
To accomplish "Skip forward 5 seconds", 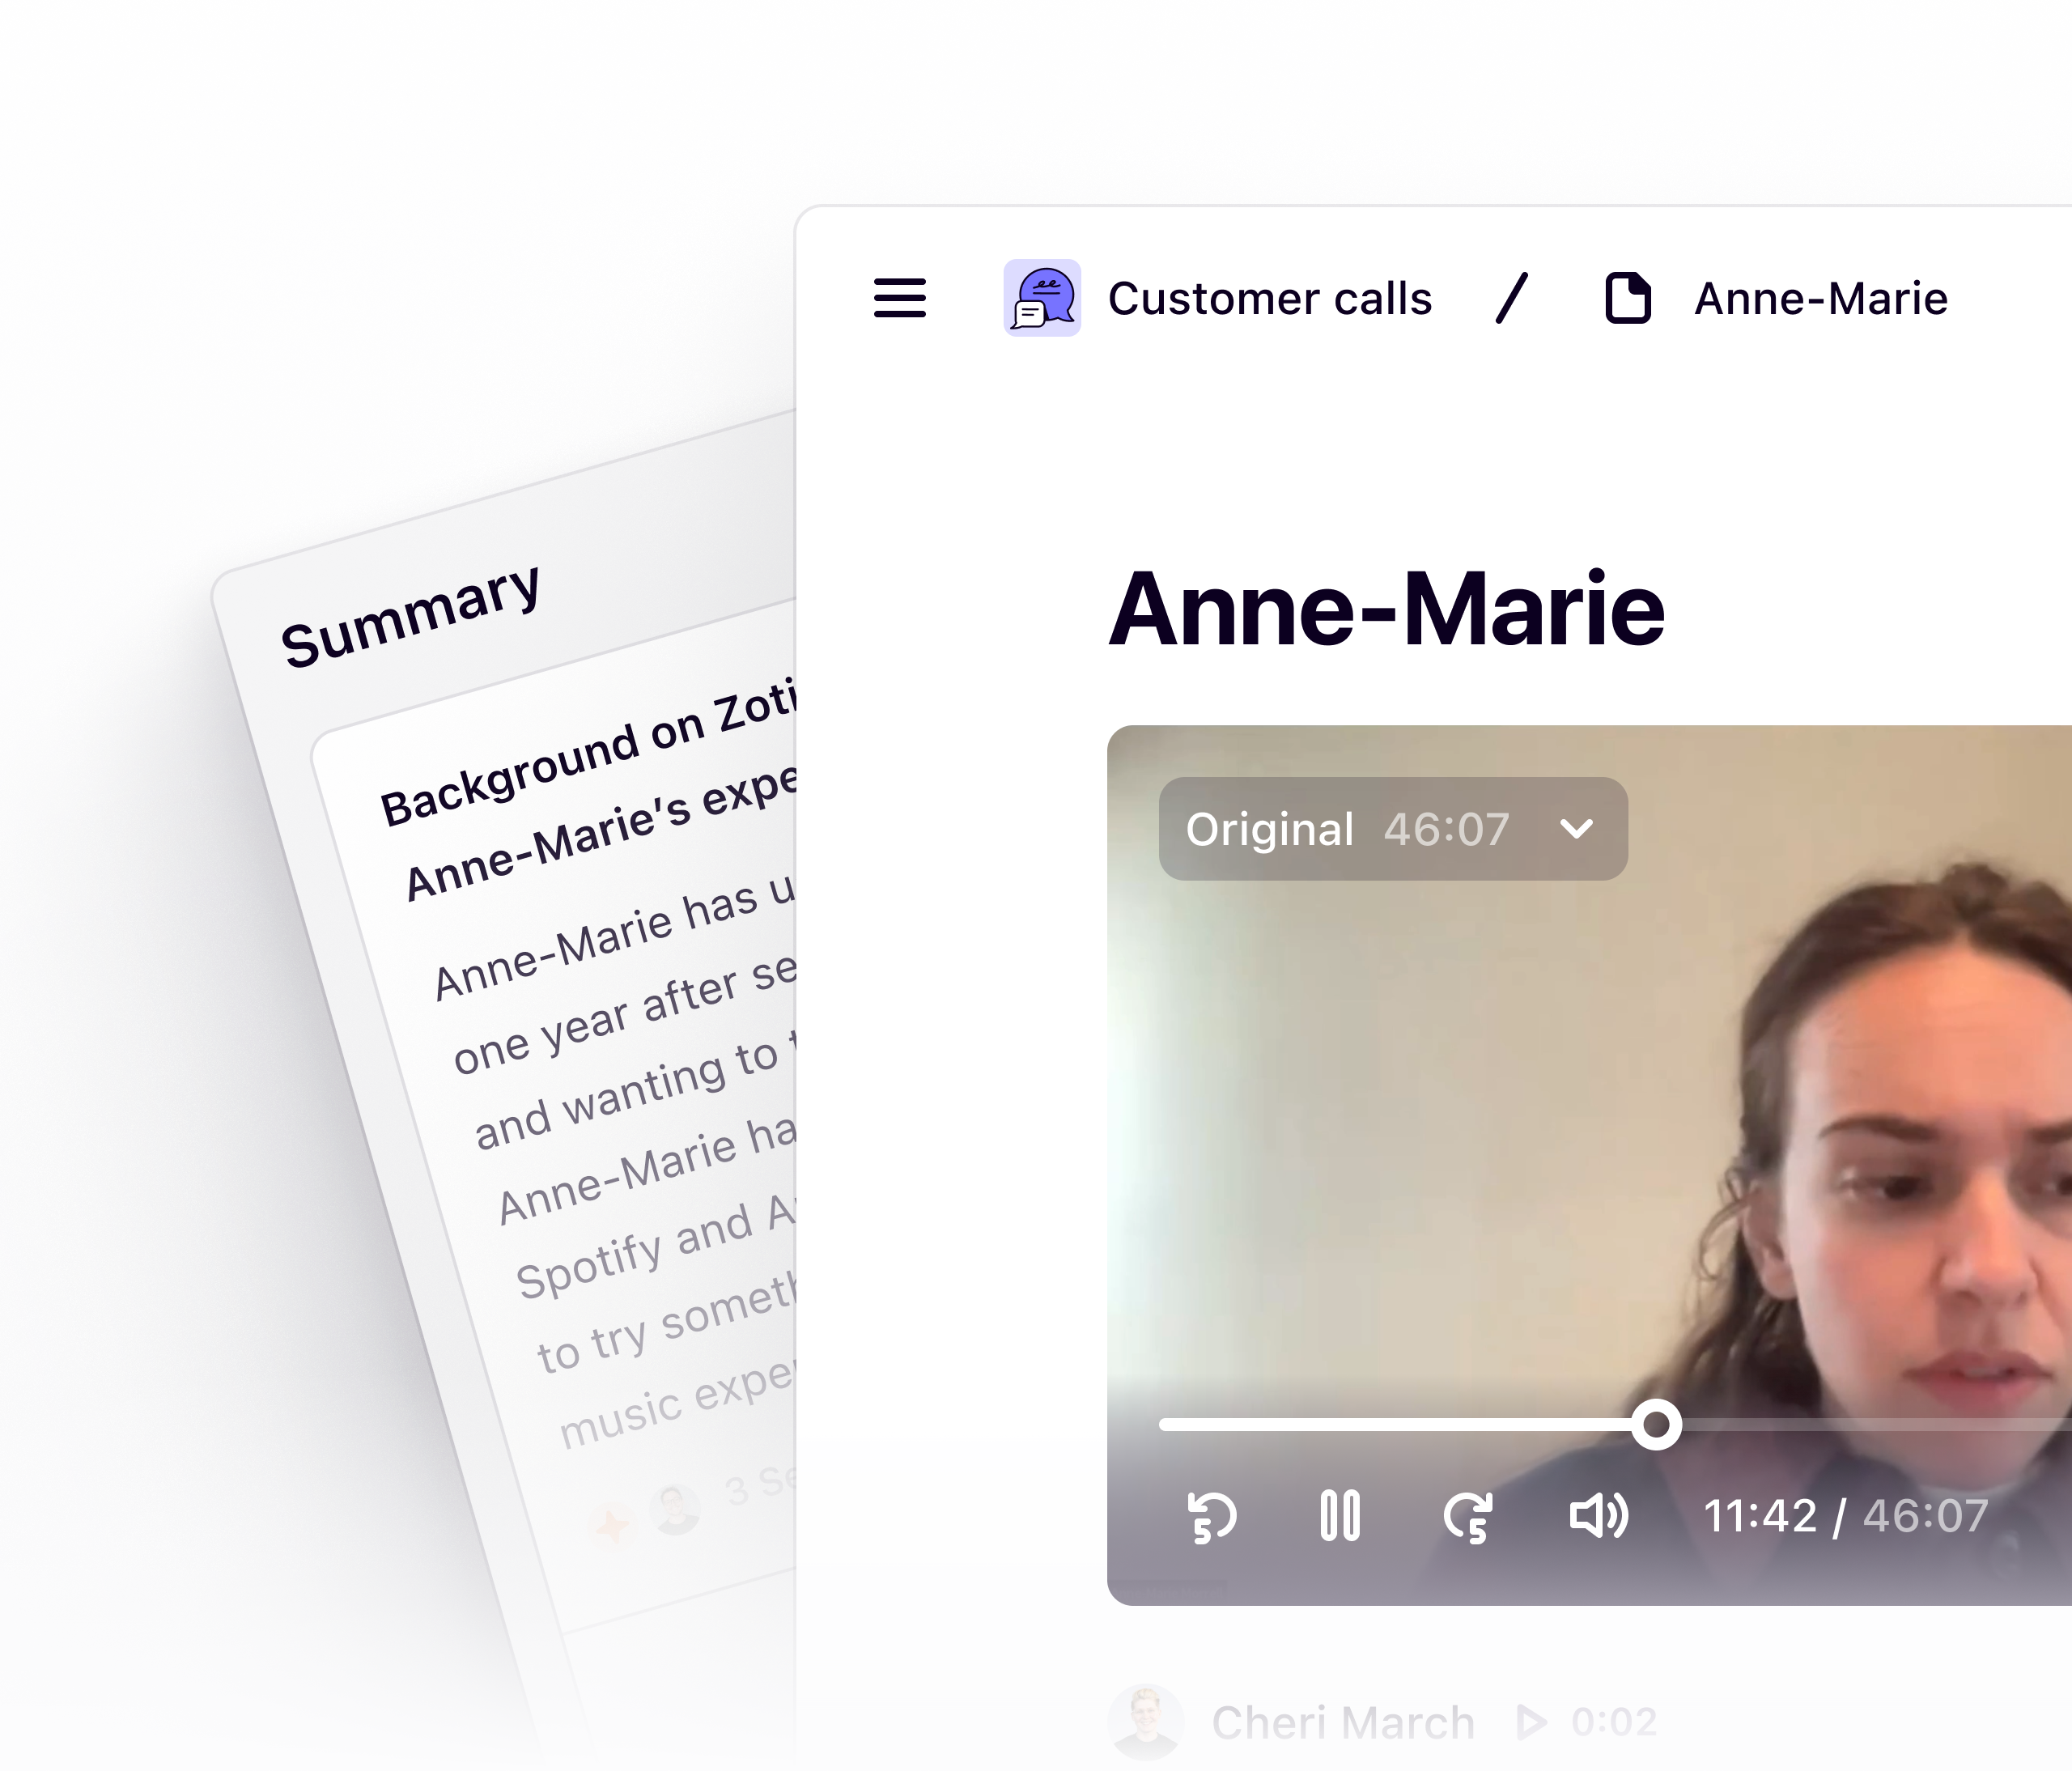I will click(1468, 1517).
